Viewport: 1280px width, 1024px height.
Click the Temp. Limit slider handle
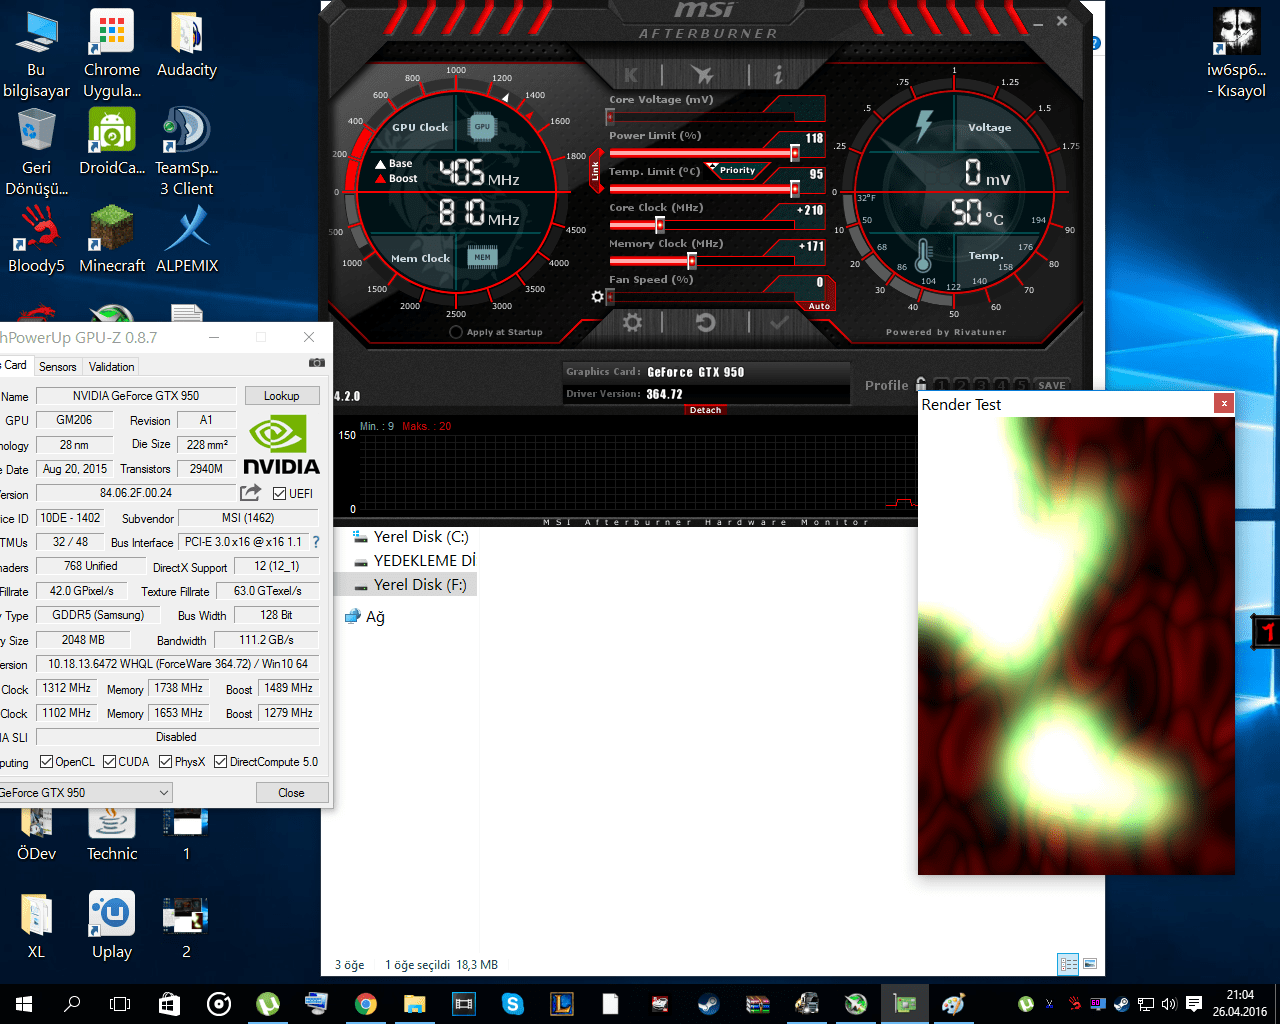click(x=795, y=189)
